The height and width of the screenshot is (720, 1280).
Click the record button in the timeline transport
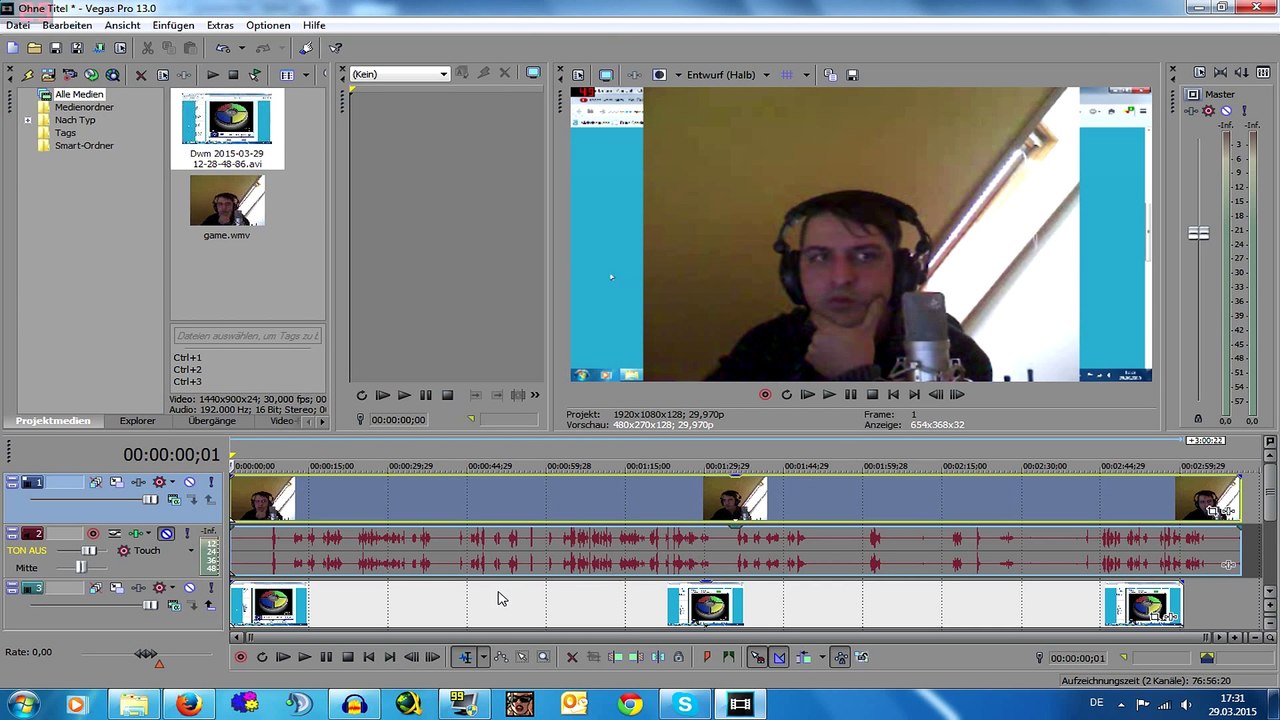[240, 658]
